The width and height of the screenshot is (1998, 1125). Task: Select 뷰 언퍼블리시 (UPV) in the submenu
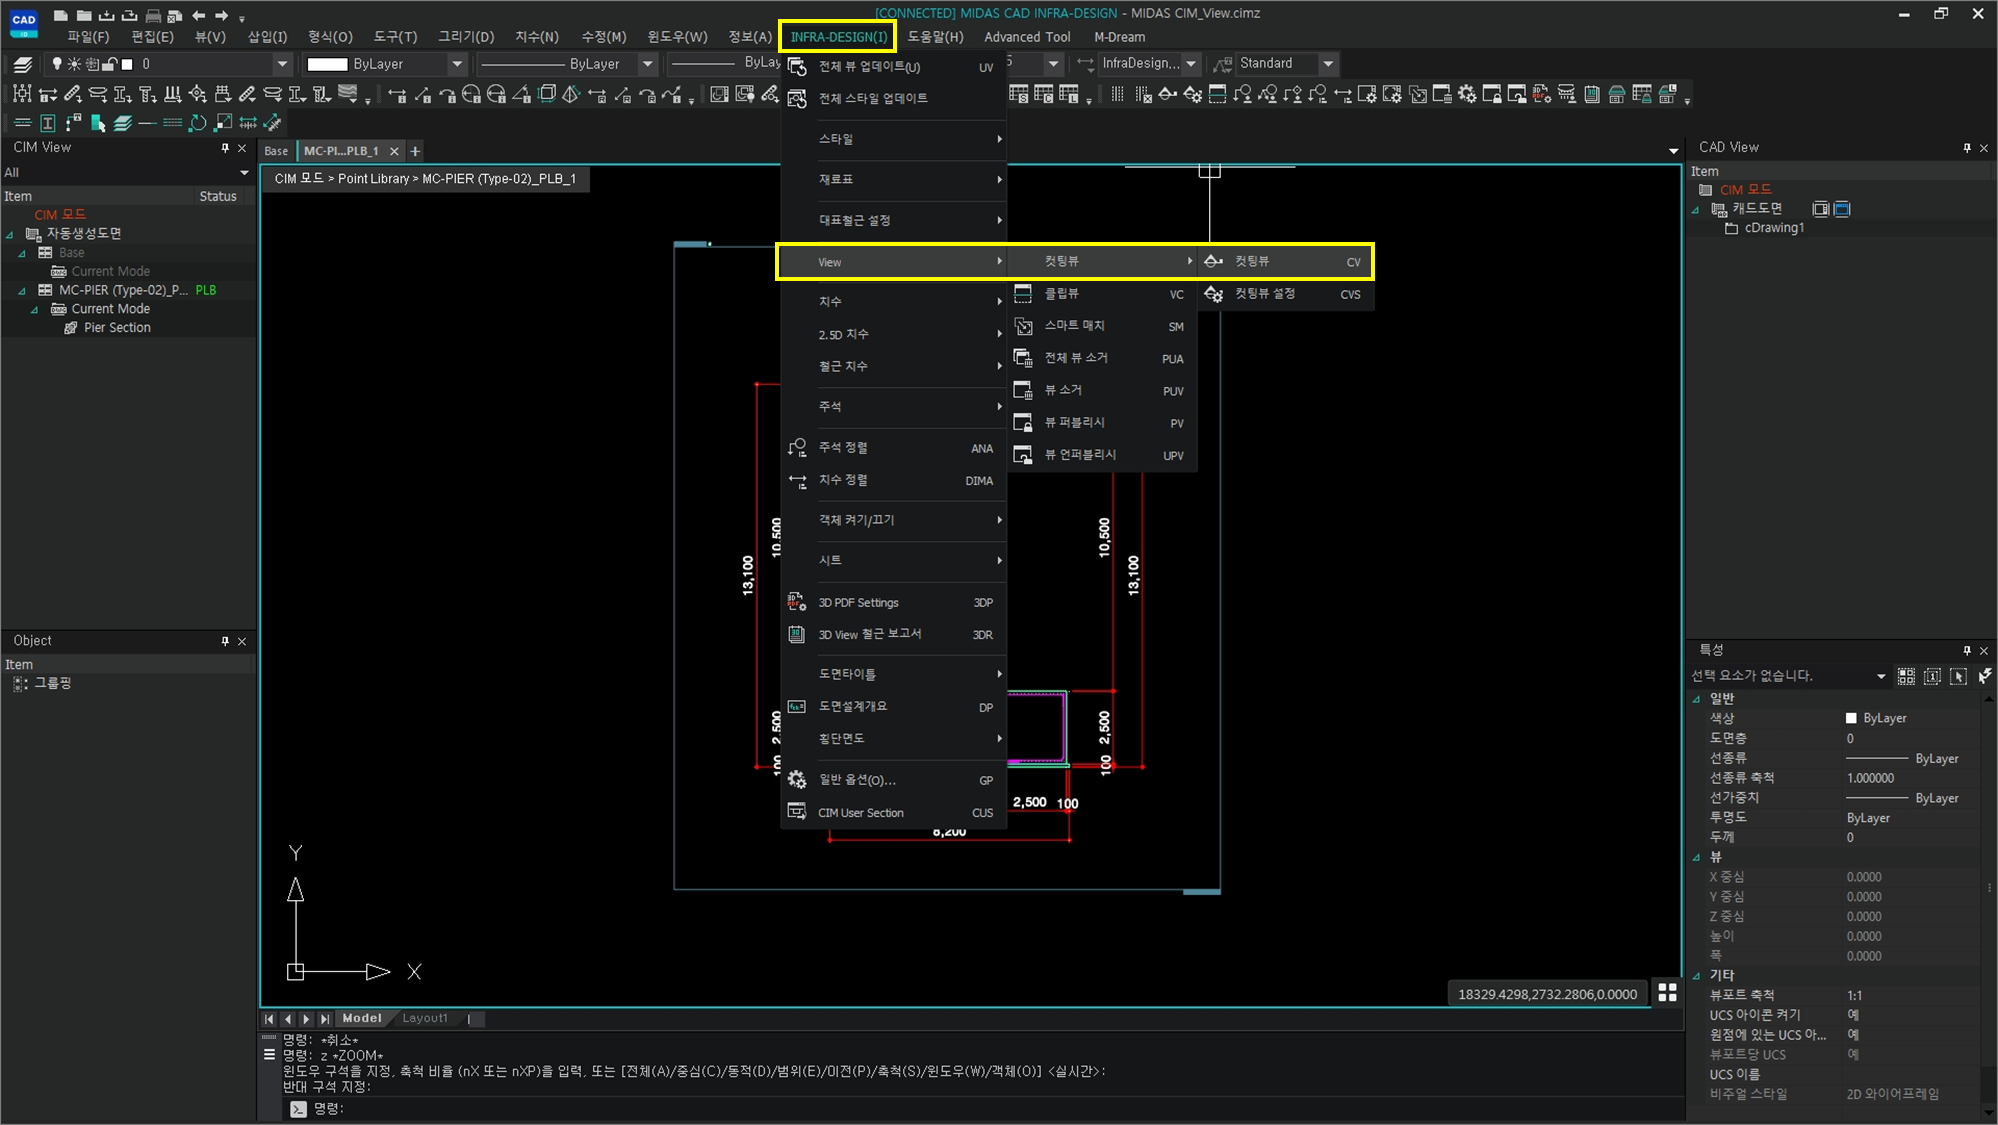point(1101,455)
